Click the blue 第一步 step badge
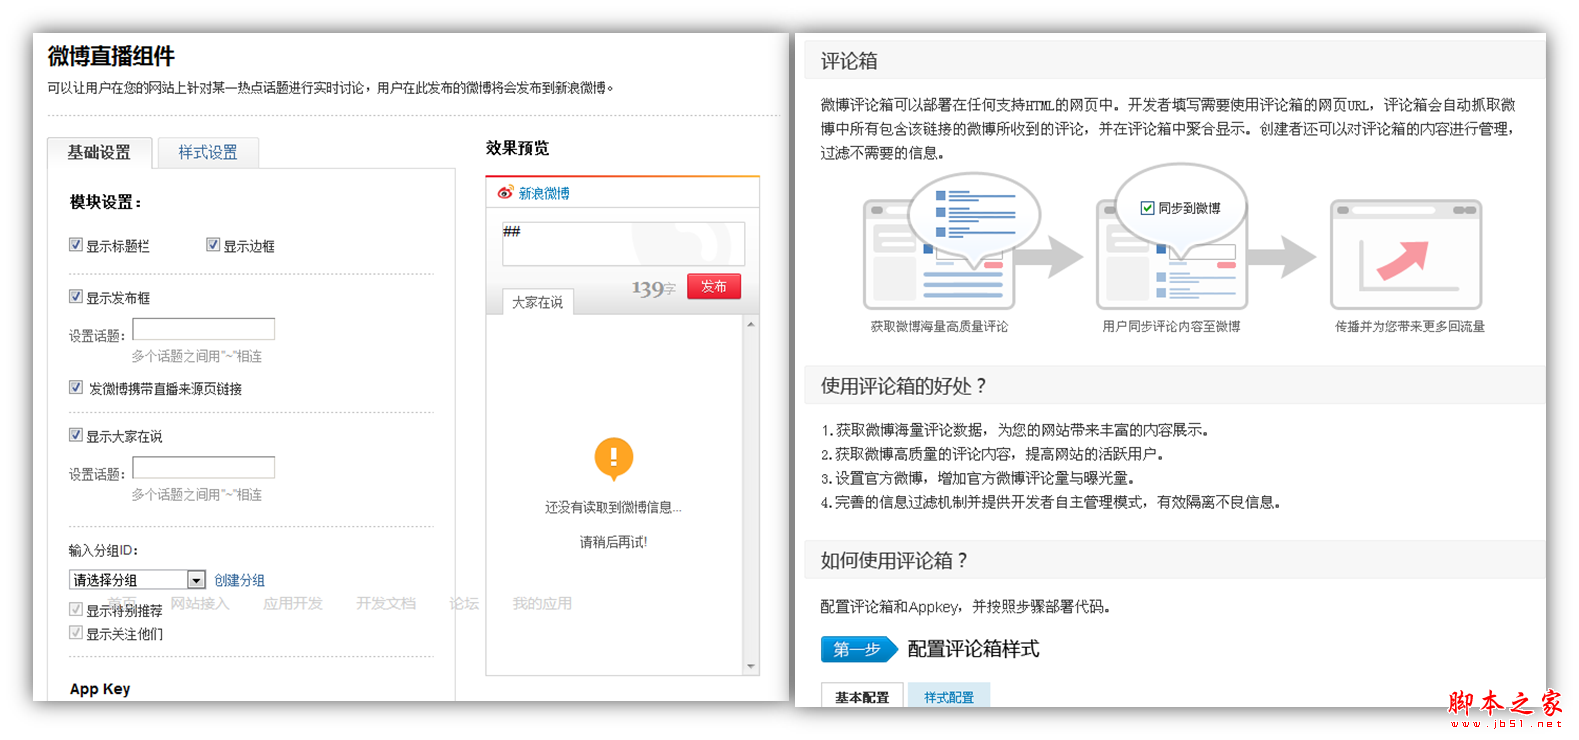Viewport: 1579px width, 740px height. (858, 649)
